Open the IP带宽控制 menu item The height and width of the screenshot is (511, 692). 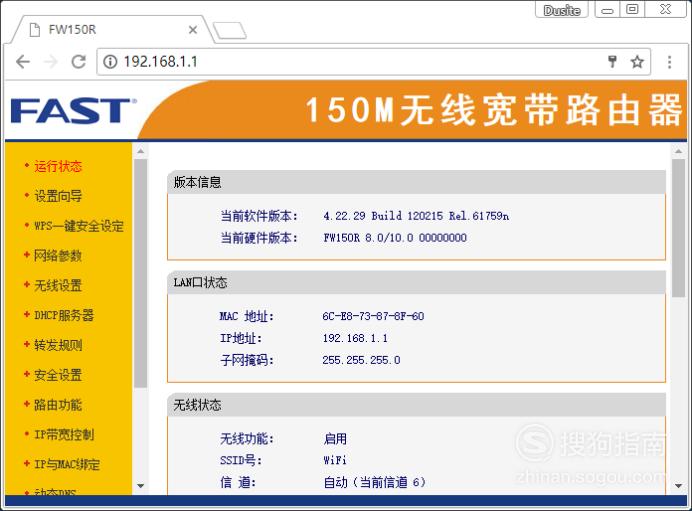[x=64, y=435]
